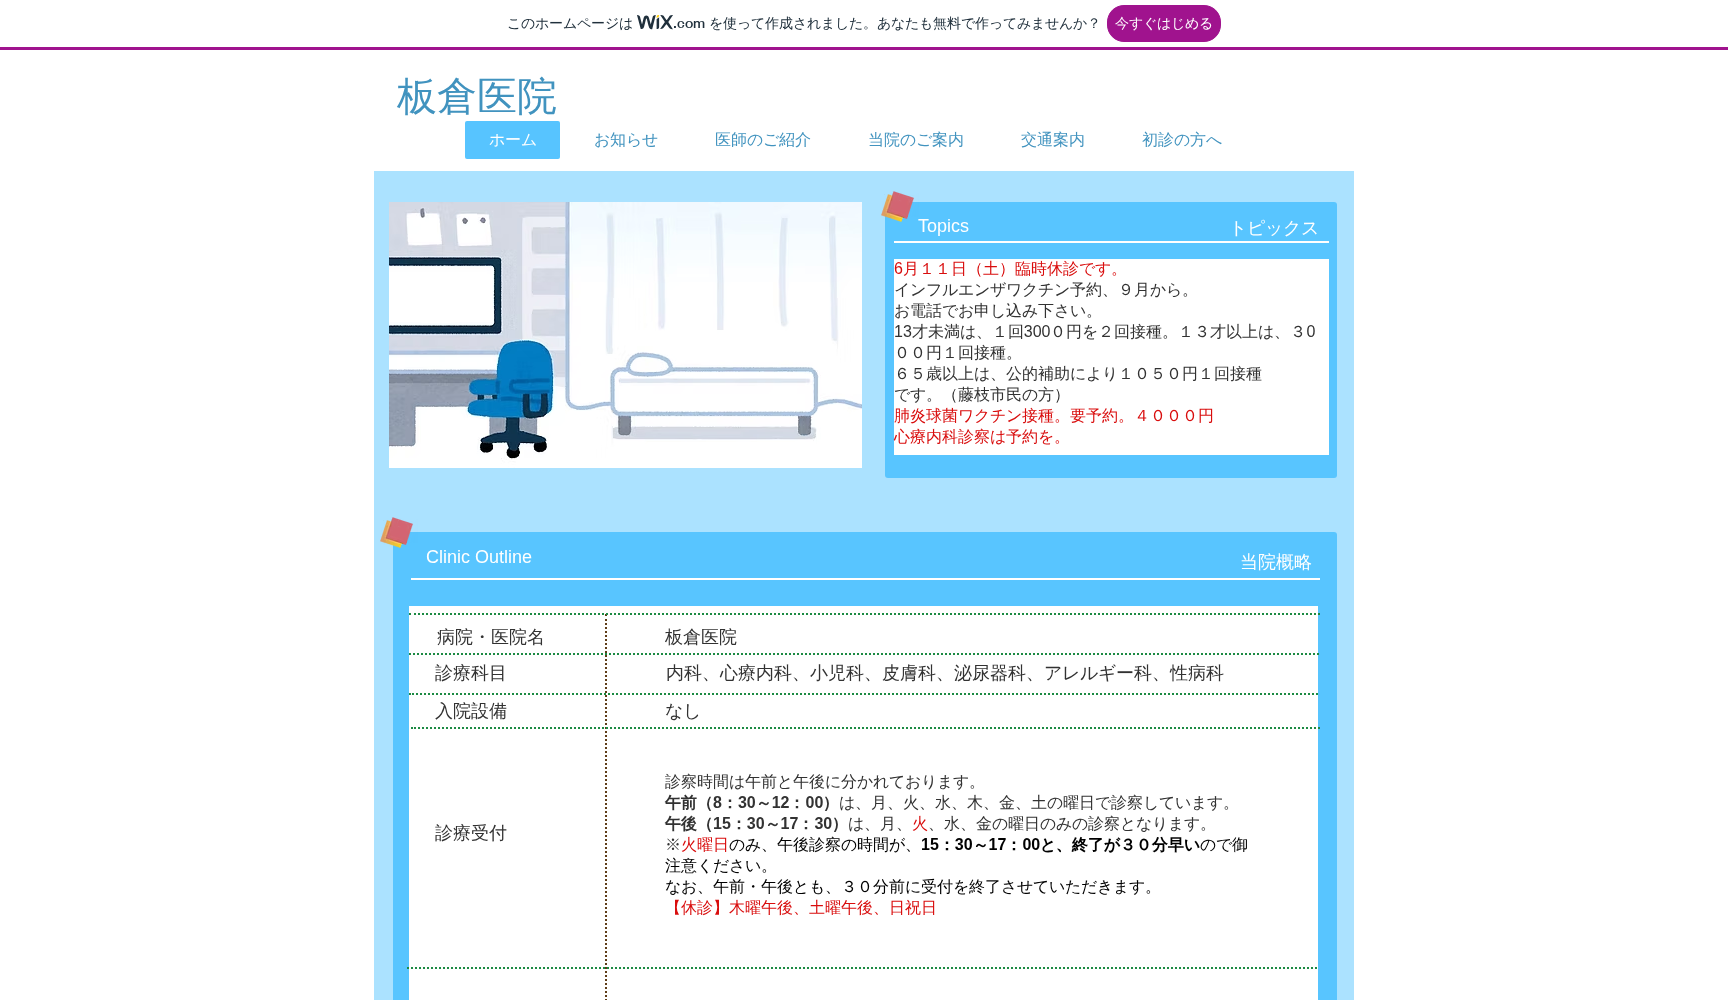Select the ホーム menu item
The height and width of the screenshot is (1000, 1728).
[x=512, y=140]
